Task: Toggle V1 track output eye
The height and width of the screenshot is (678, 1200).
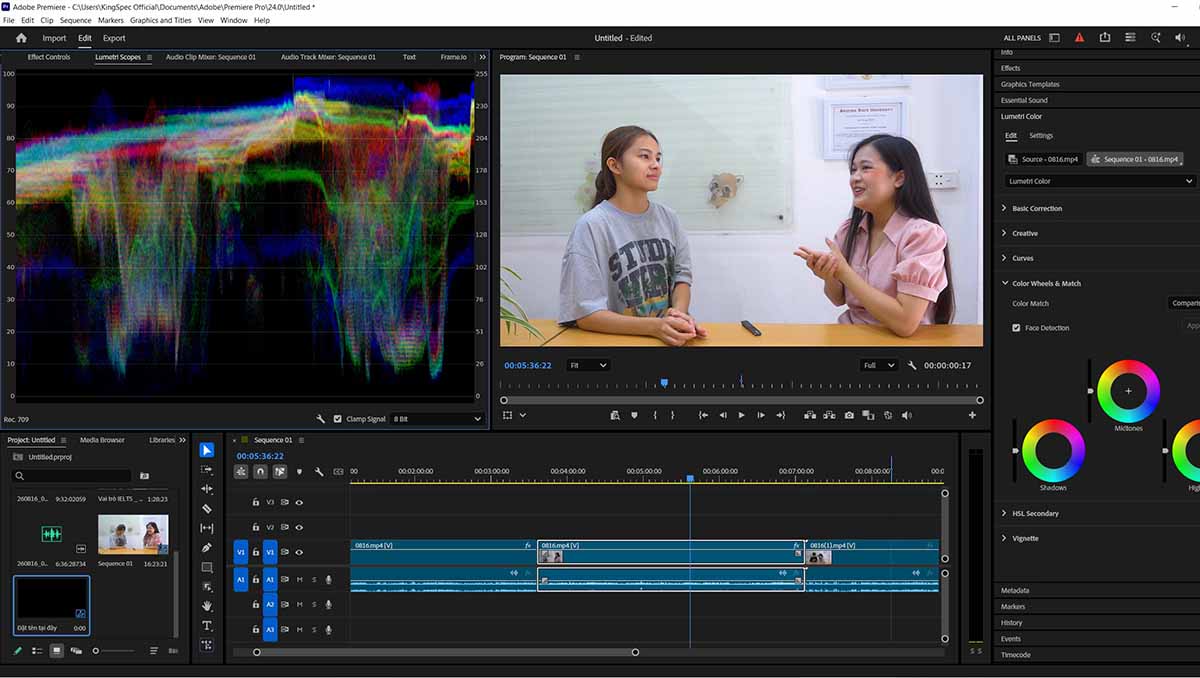Action: coord(298,552)
